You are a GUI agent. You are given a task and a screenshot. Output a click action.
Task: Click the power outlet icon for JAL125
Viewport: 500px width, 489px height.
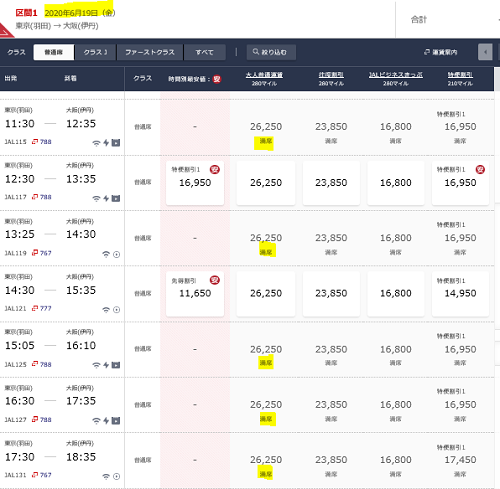click(x=106, y=365)
